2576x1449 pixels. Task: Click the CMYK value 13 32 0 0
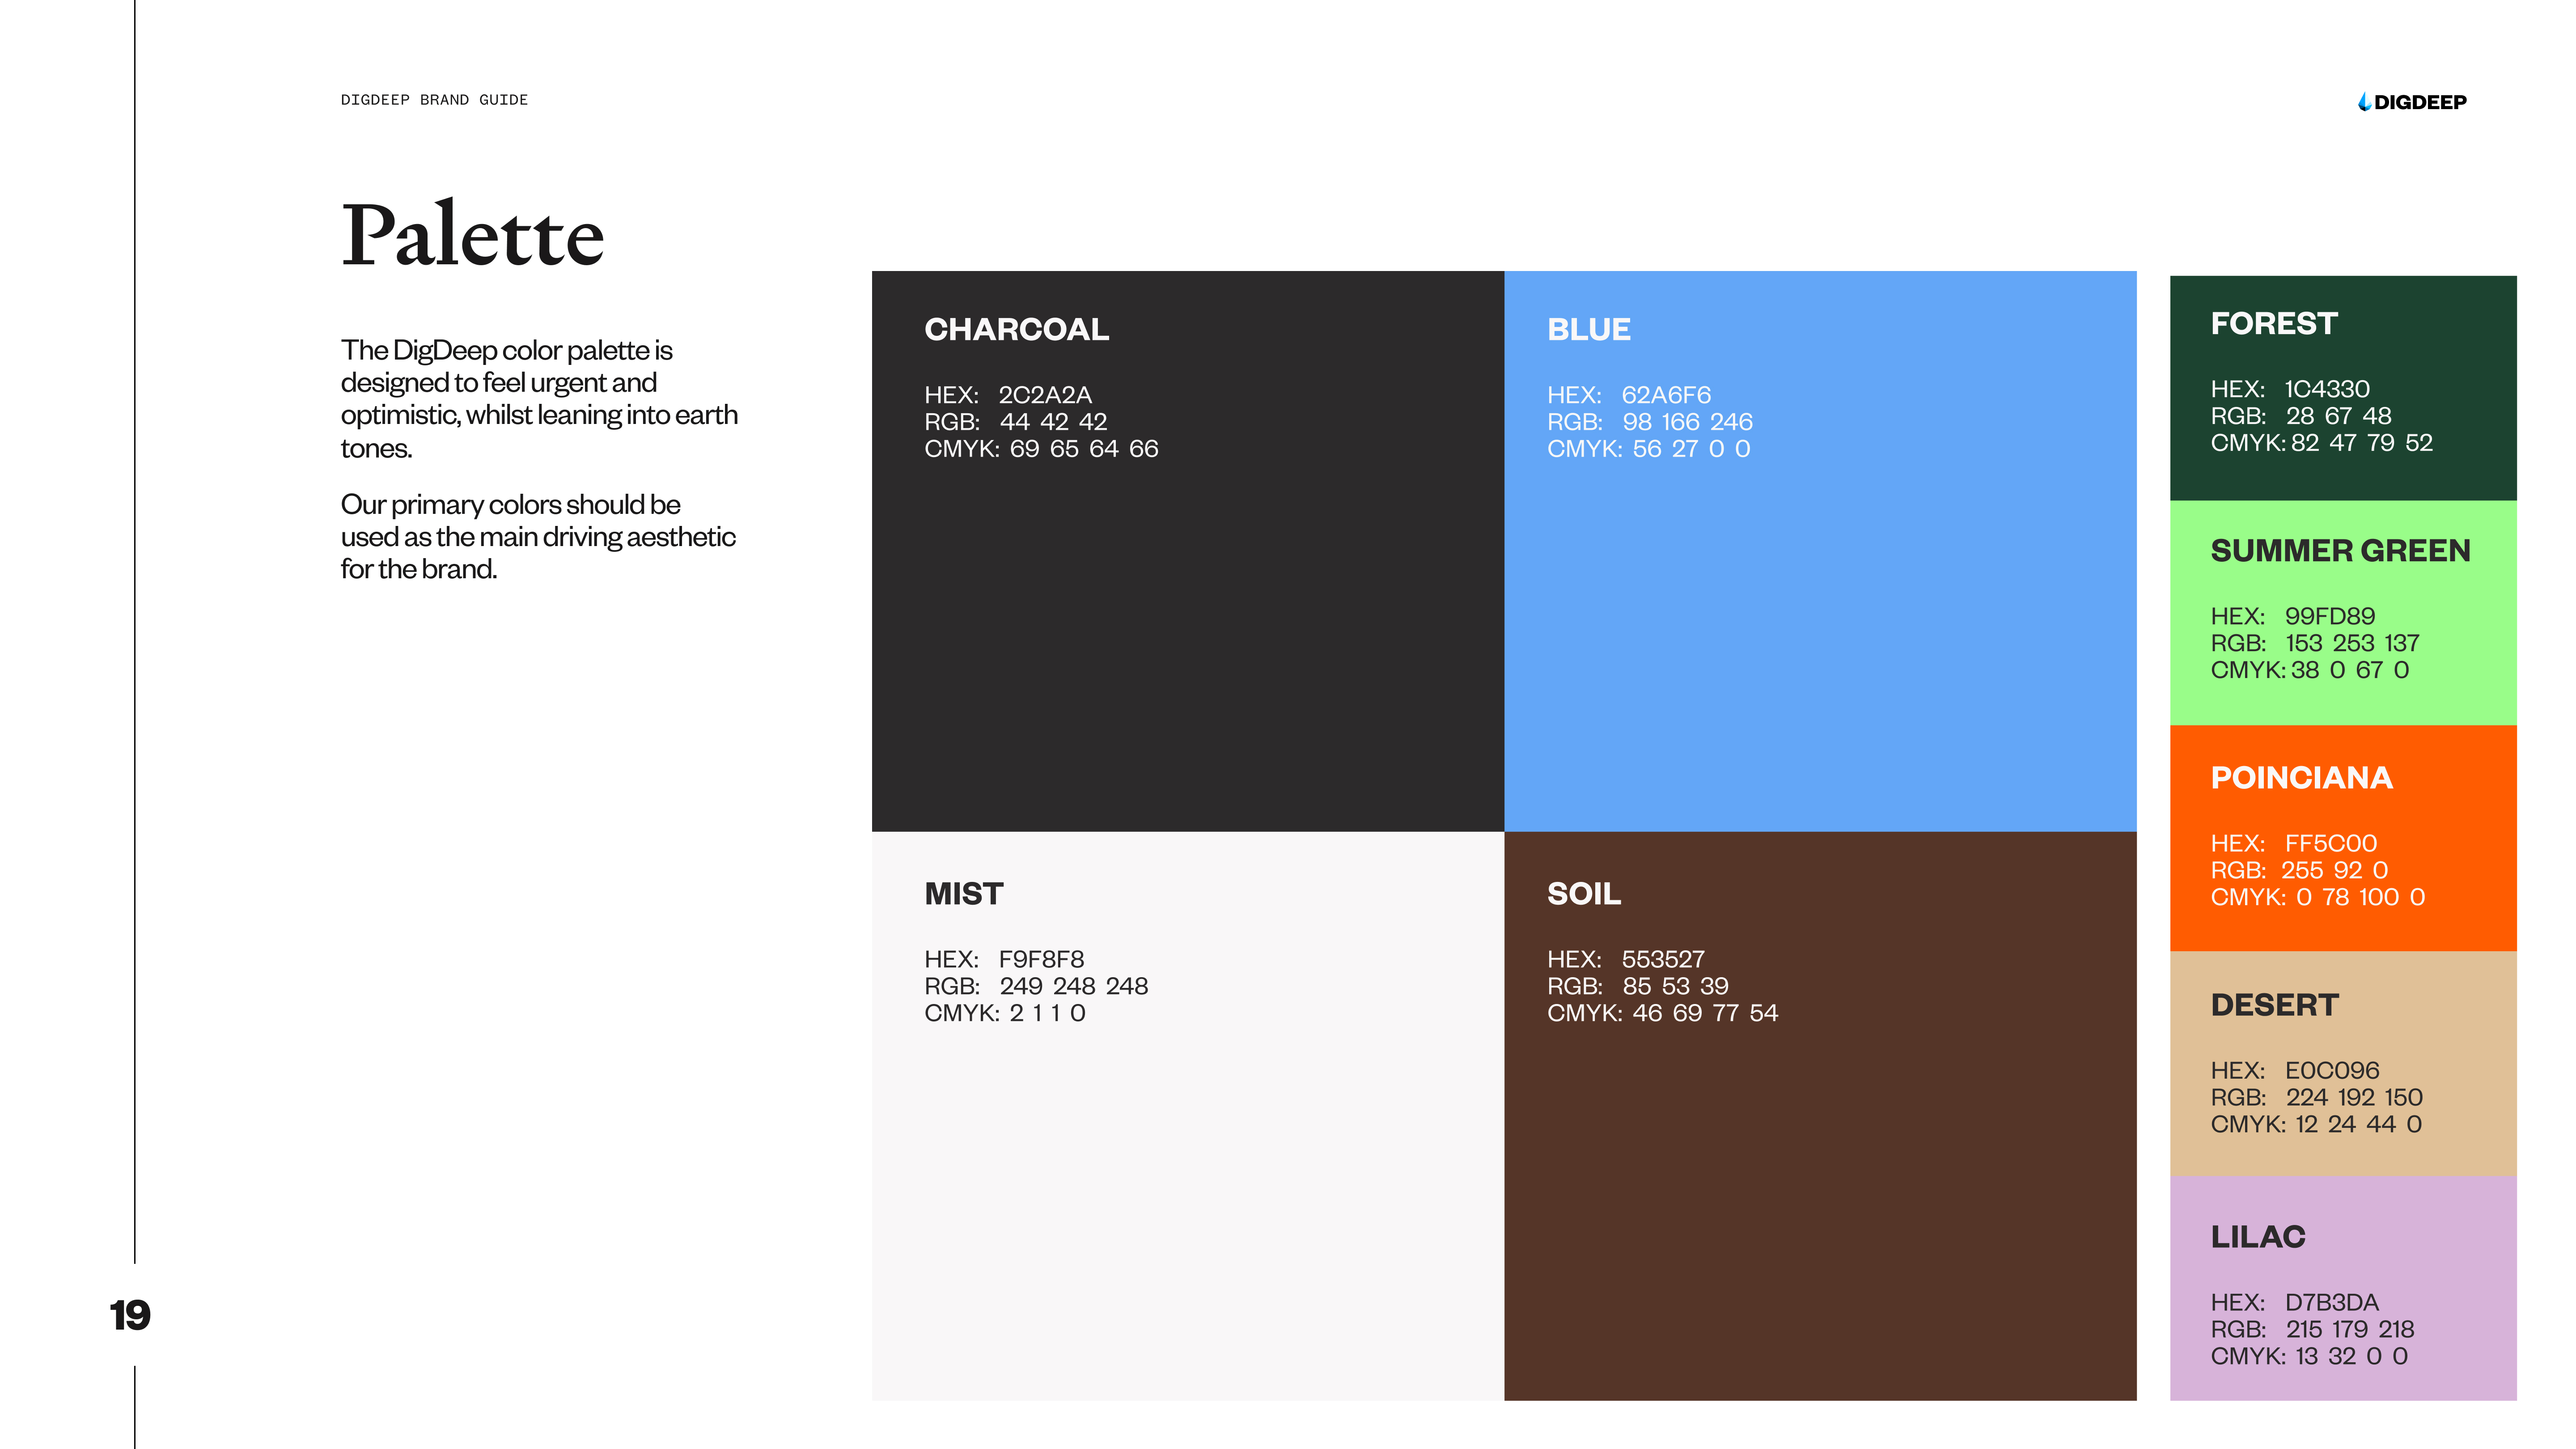point(2352,1356)
